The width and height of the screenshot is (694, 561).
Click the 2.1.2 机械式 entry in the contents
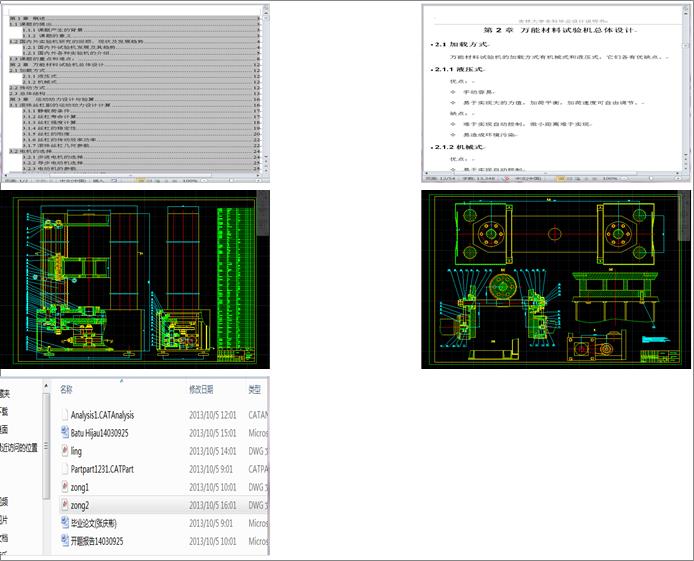[142, 82]
